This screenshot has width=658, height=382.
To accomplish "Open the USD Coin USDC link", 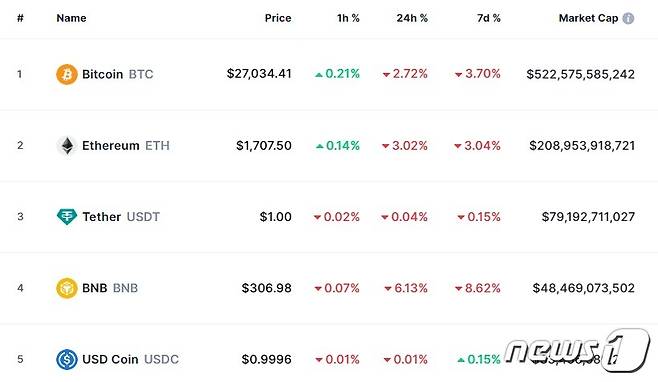I will click(130, 359).
